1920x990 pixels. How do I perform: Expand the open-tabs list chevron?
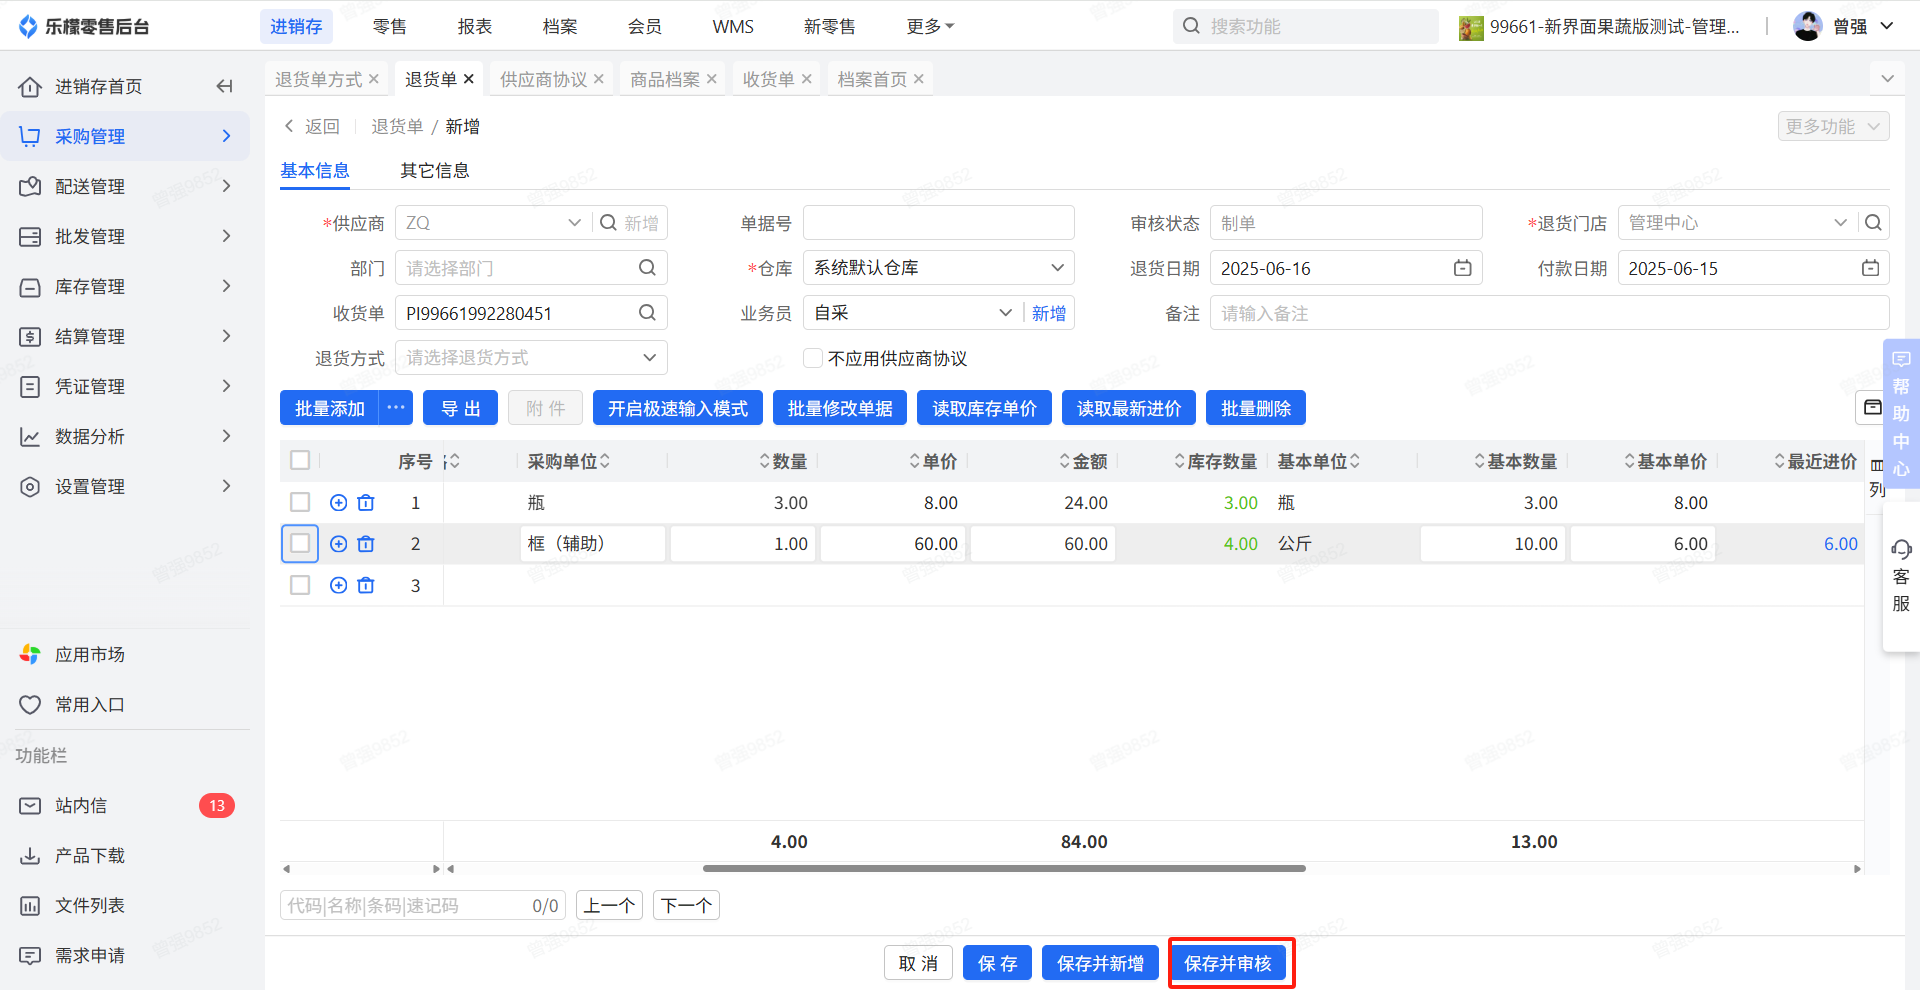click(x=1887, y=78)
